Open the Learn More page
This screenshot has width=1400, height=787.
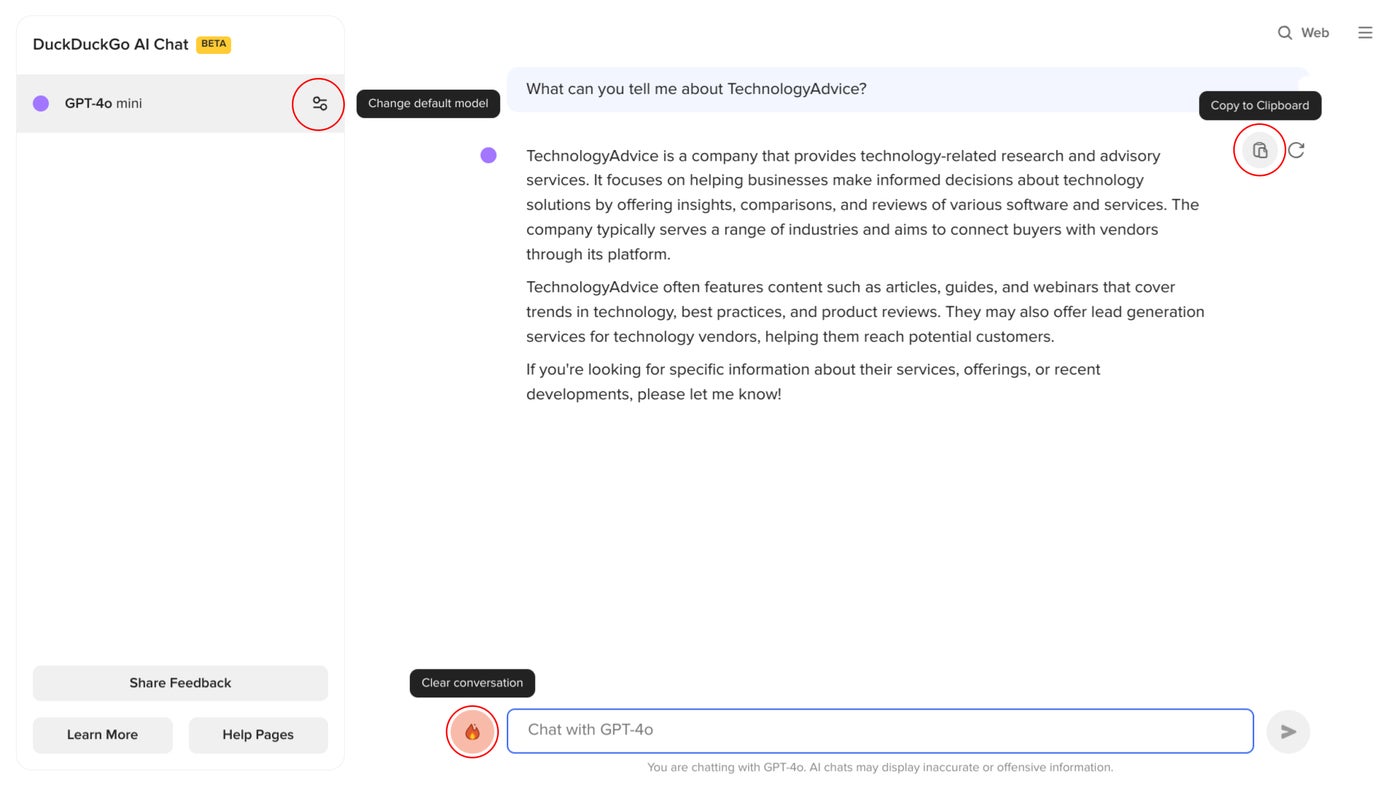[102, 735]
